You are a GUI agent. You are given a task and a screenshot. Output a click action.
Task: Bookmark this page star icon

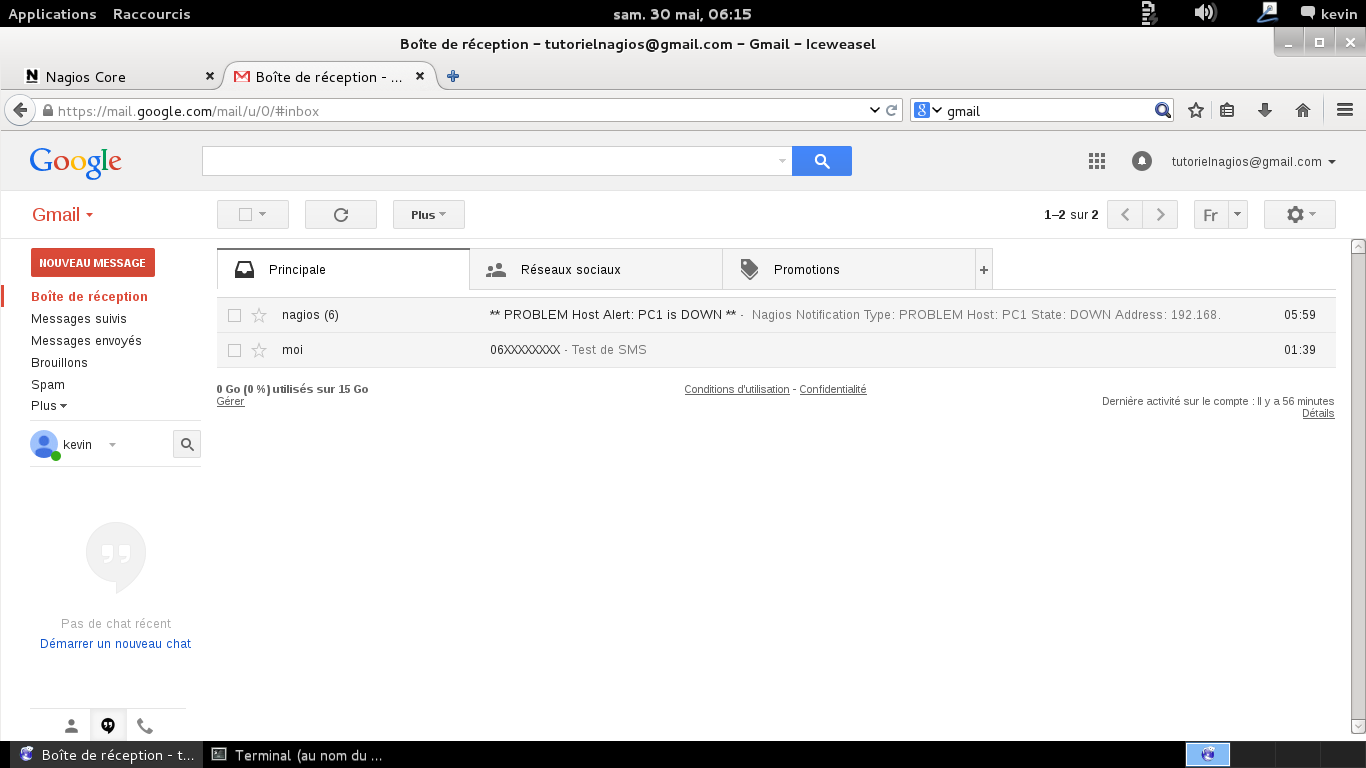click(x=1195, y=110)
